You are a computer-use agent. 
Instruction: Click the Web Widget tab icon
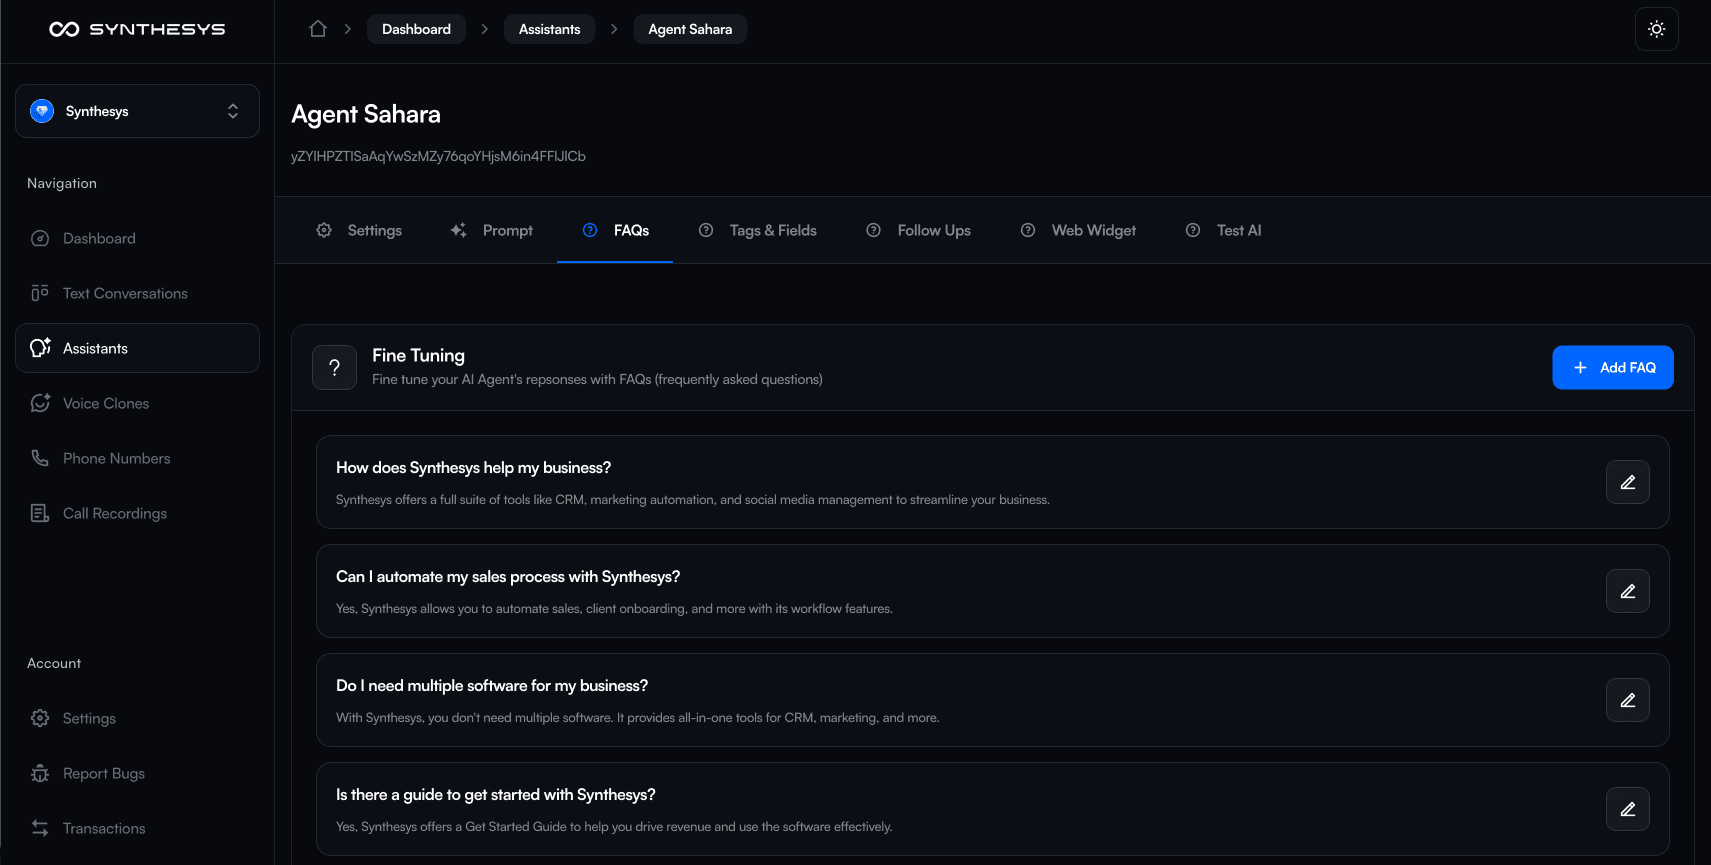pyautogui.click(x=1028, y=230)
